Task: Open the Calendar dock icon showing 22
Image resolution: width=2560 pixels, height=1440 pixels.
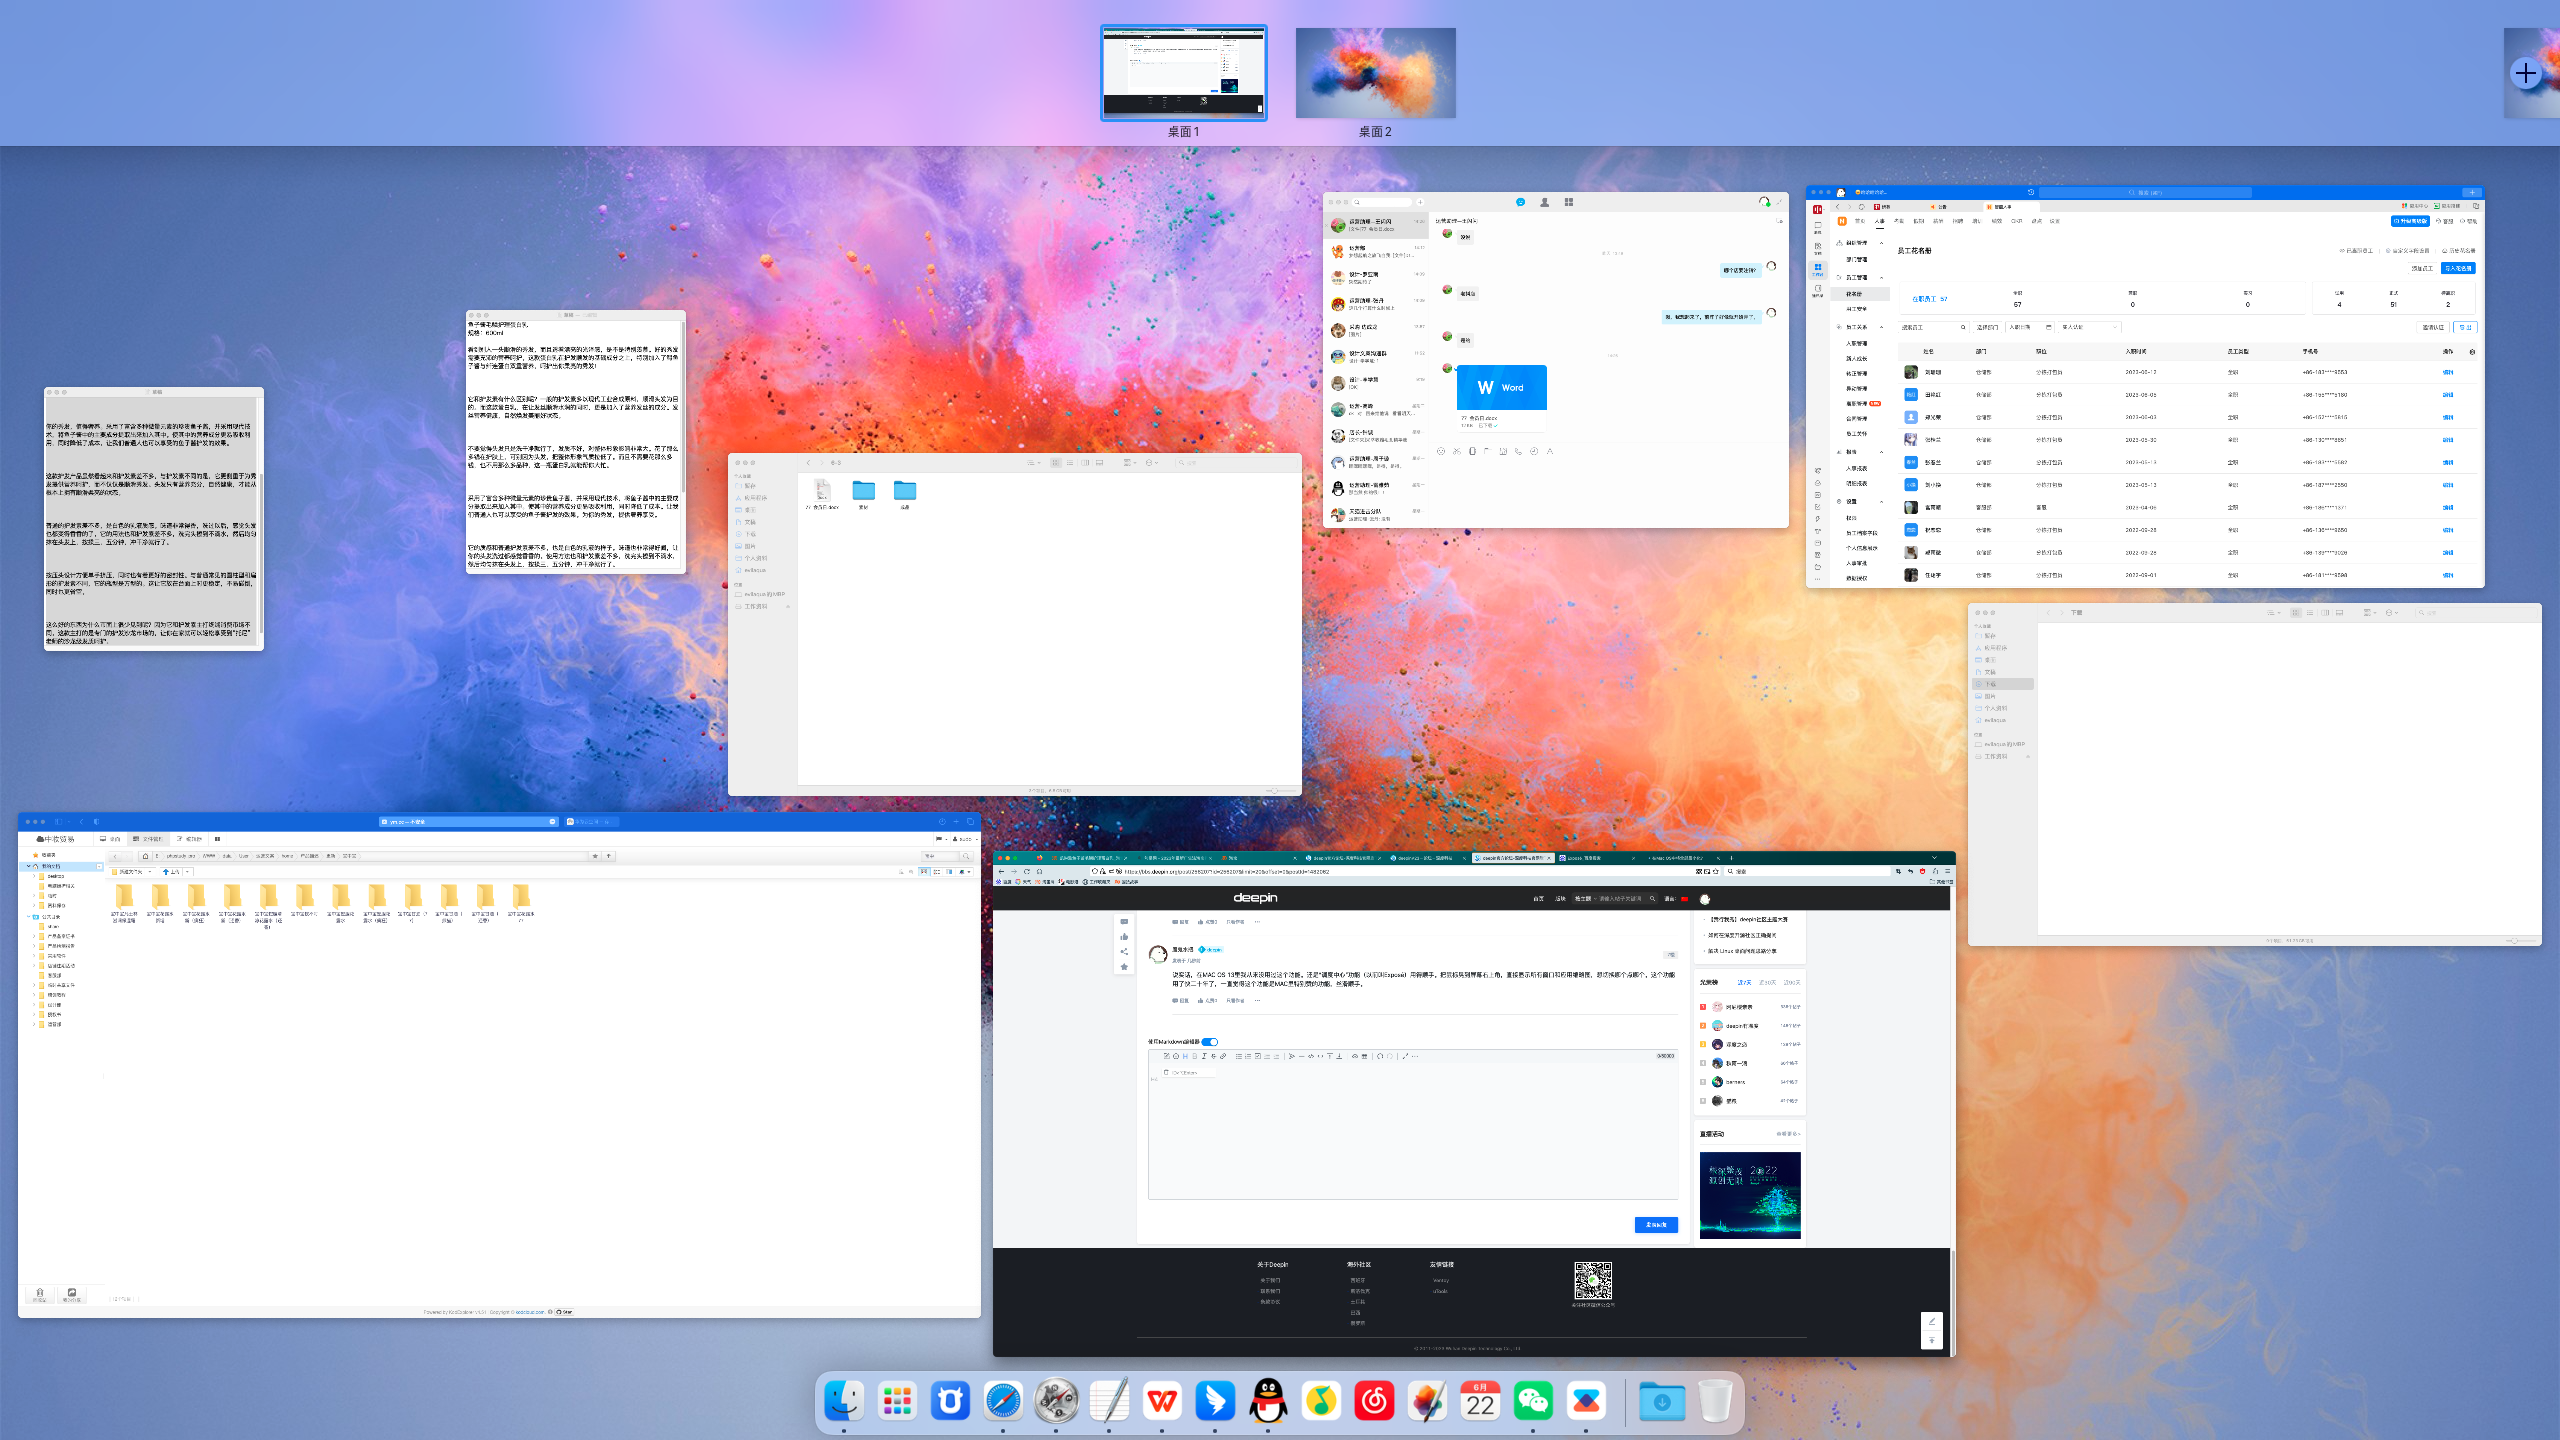Action: point(1480,1401)
